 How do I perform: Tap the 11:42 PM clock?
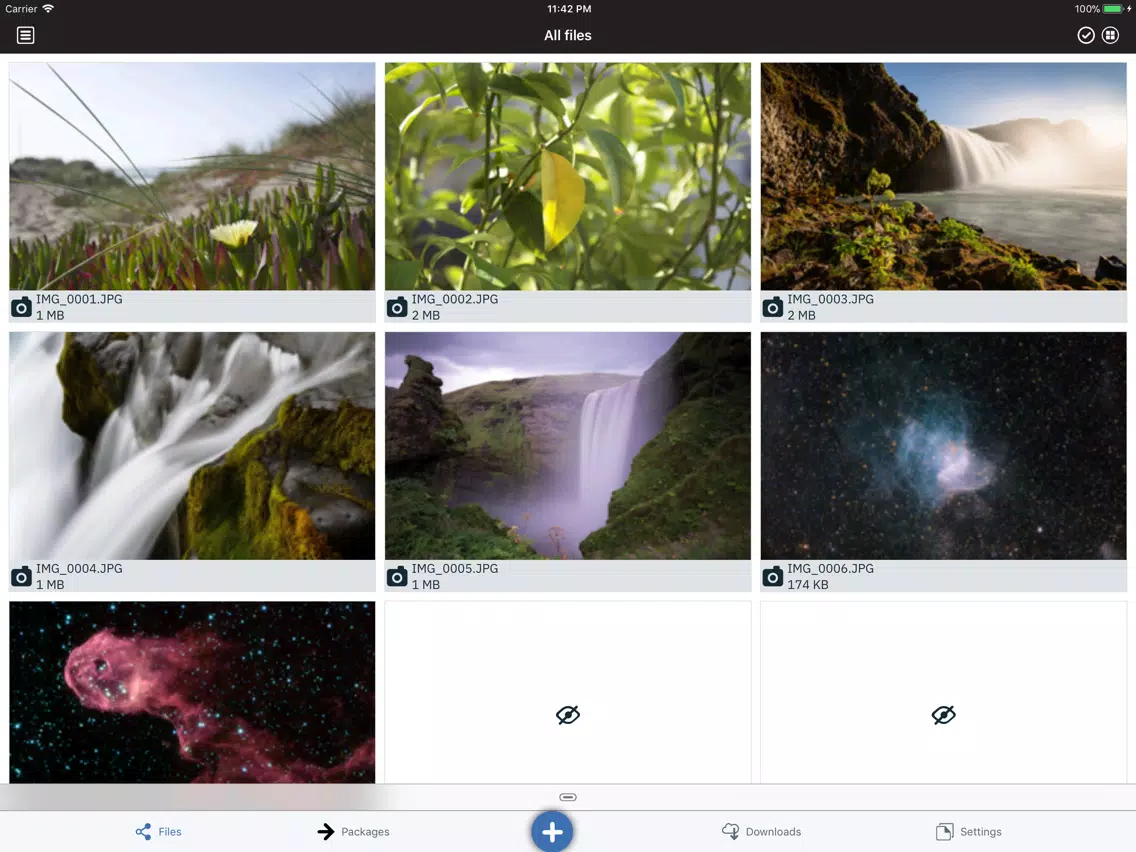pos(569,9)
